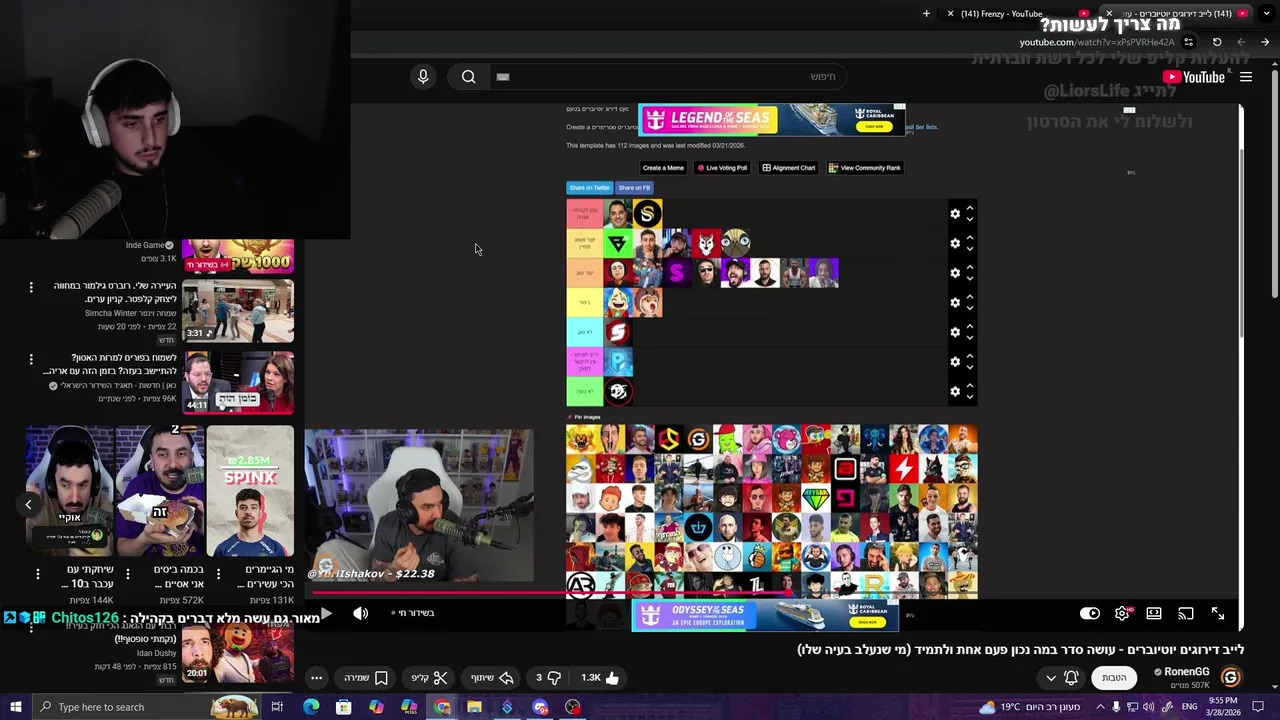Select the active YouTube livestream tab
The image size is (1280, 720).
coord(1177,13)
